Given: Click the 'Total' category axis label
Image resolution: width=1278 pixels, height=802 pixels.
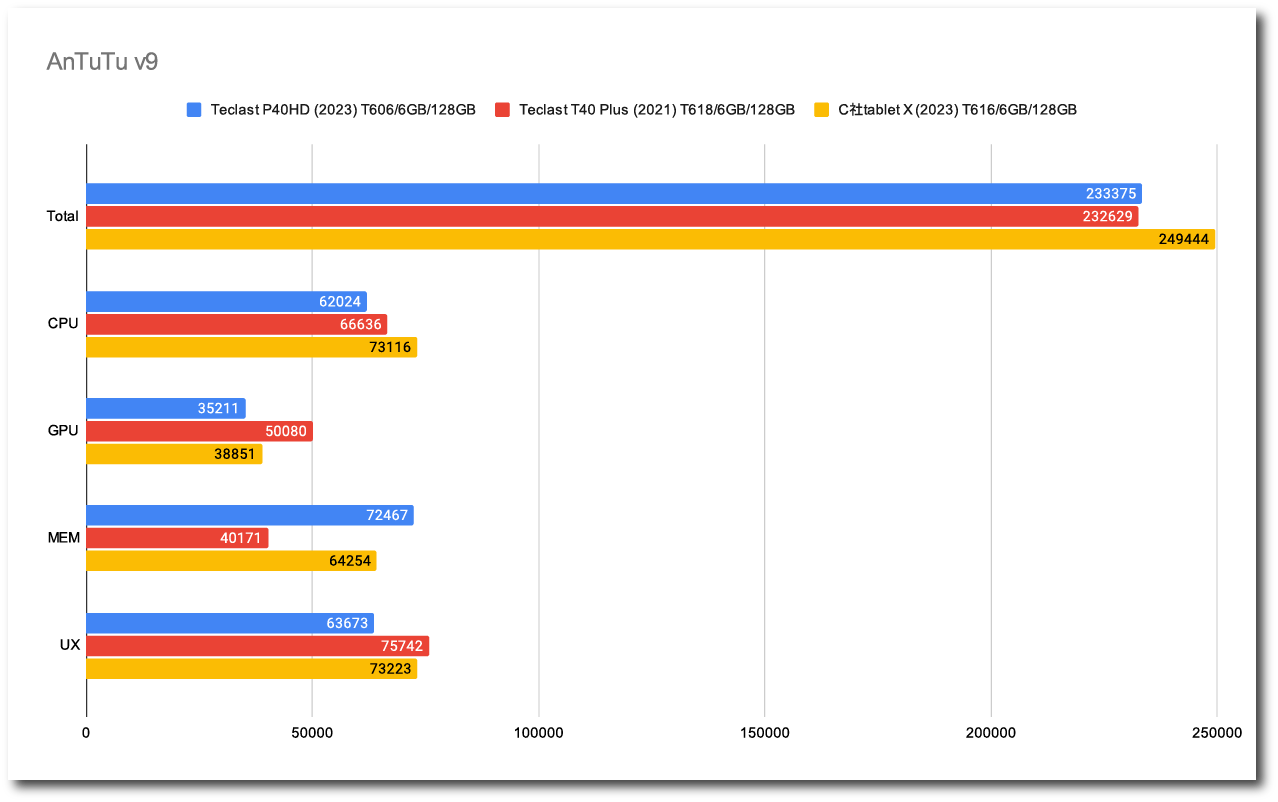Looking at the screenshot, I should coord(62,216).
